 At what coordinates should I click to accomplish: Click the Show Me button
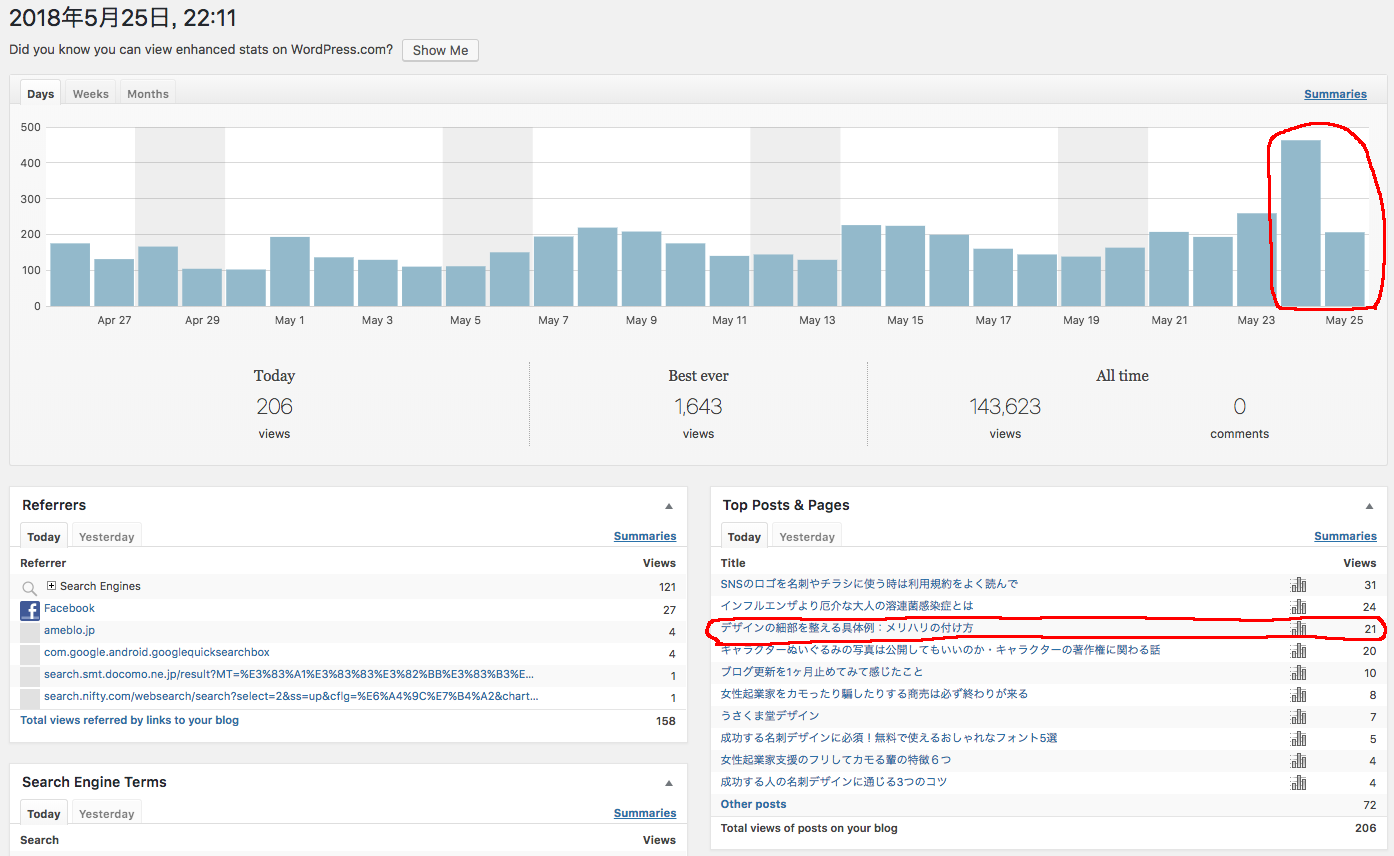tap(440, 50)
